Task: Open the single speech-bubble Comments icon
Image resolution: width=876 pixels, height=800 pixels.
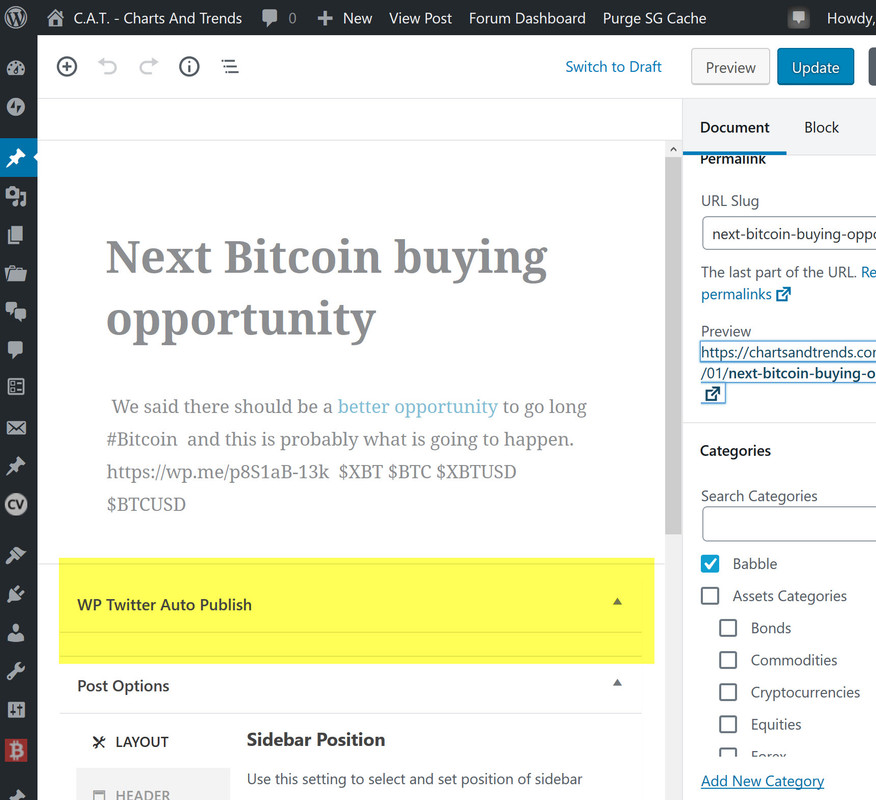Action: (16, 349)
